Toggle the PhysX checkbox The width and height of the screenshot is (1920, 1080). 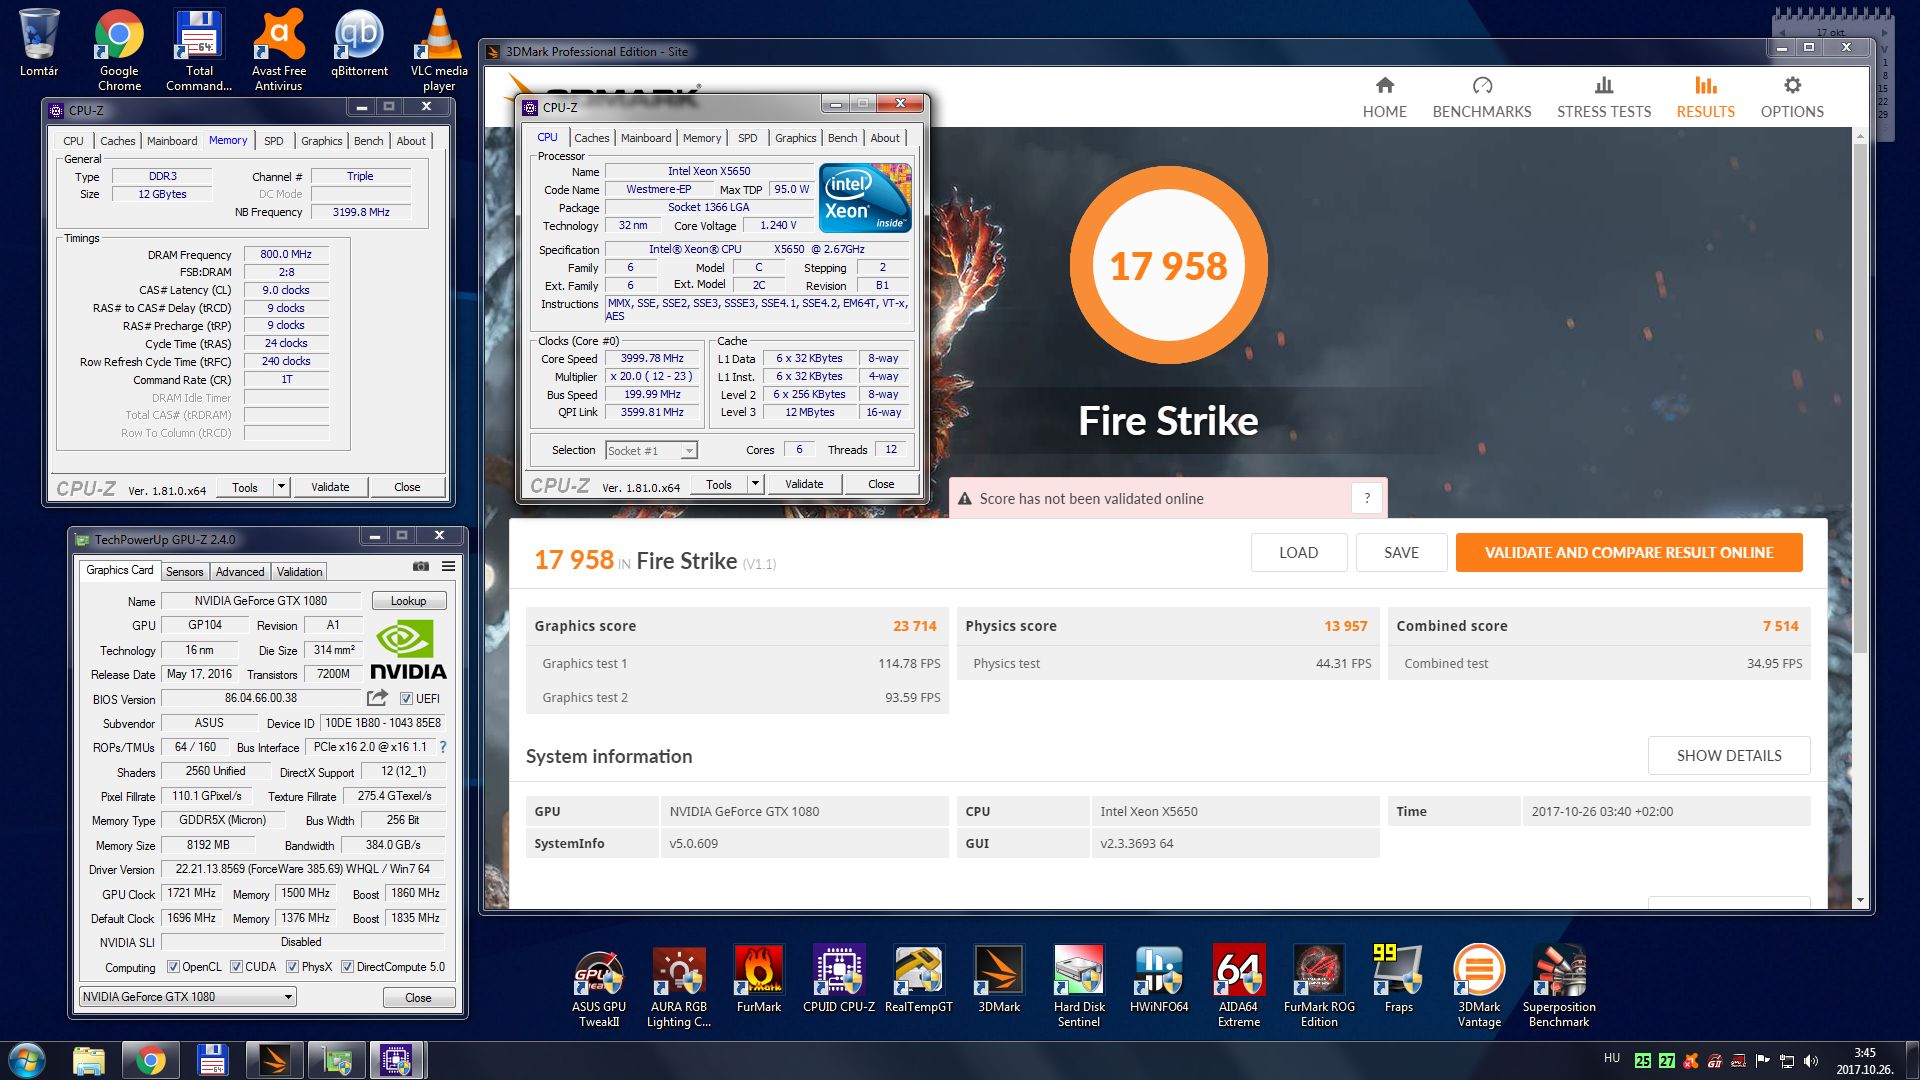(292, 967)
